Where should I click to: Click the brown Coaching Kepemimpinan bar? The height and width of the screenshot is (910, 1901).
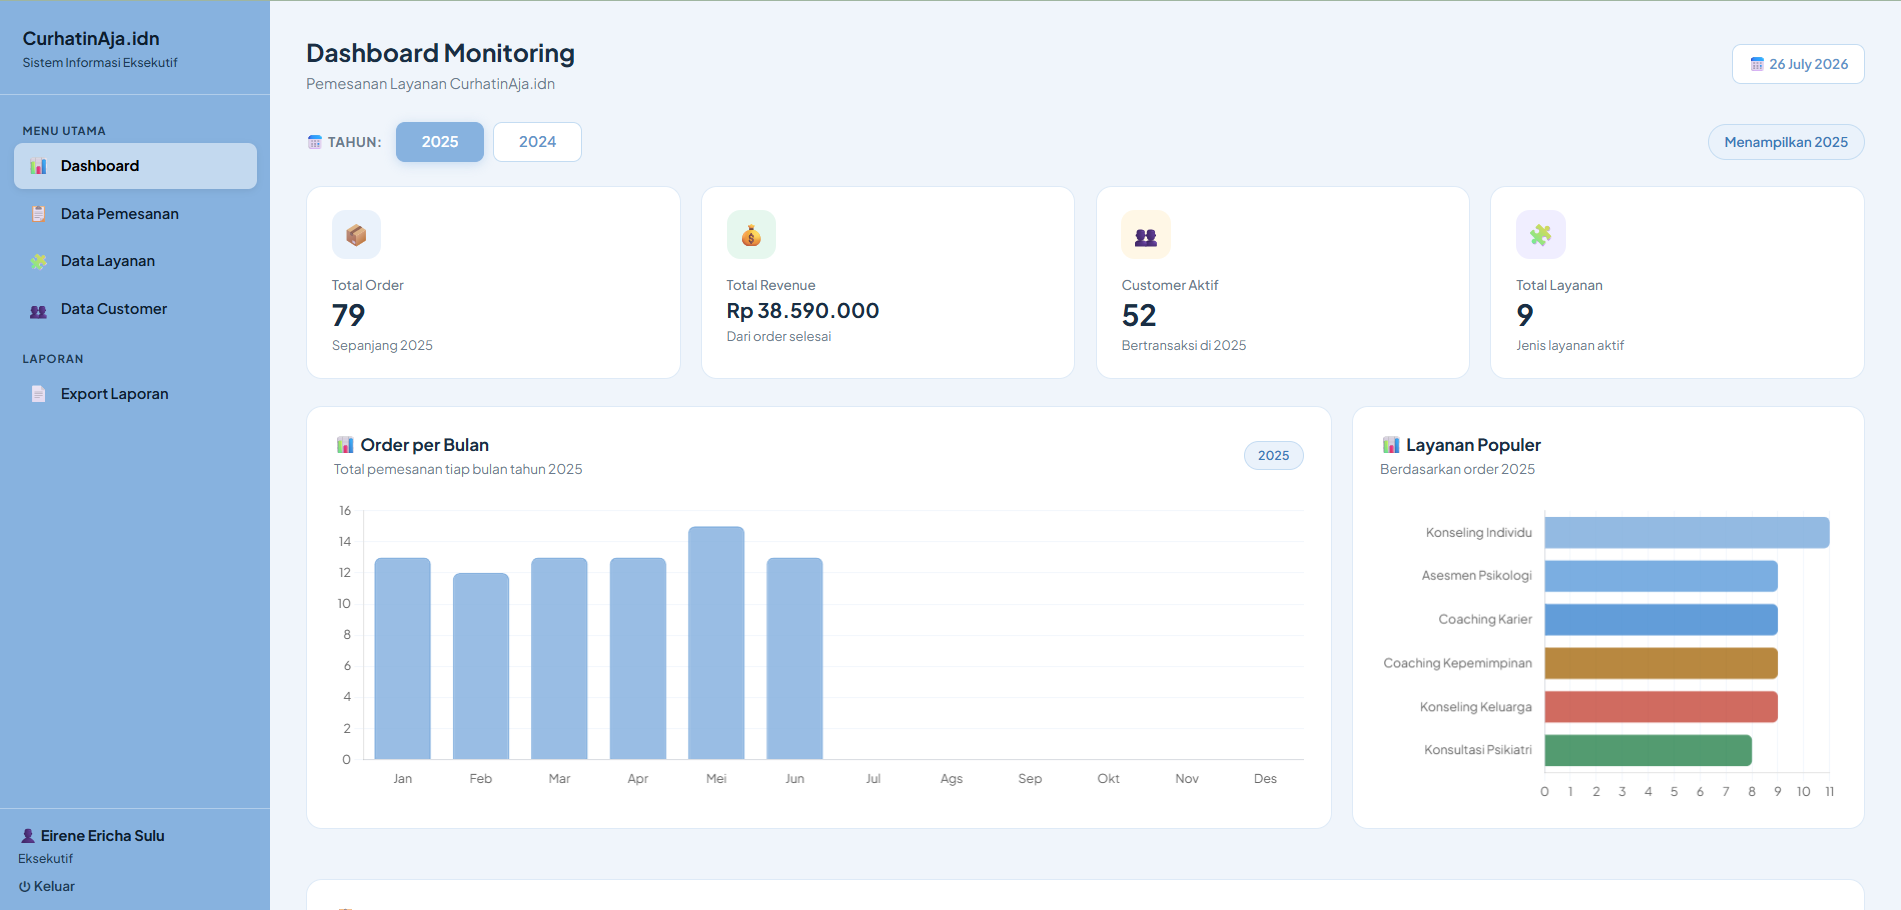(1661, 663)
